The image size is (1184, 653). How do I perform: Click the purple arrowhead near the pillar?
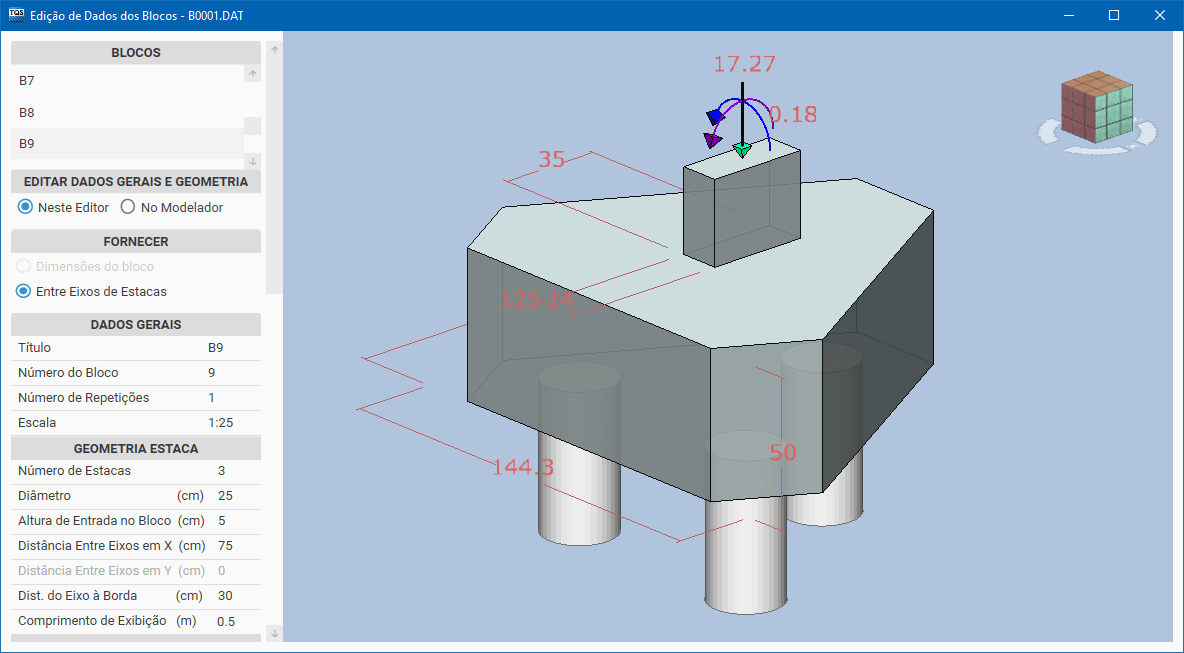pos(713,140)
